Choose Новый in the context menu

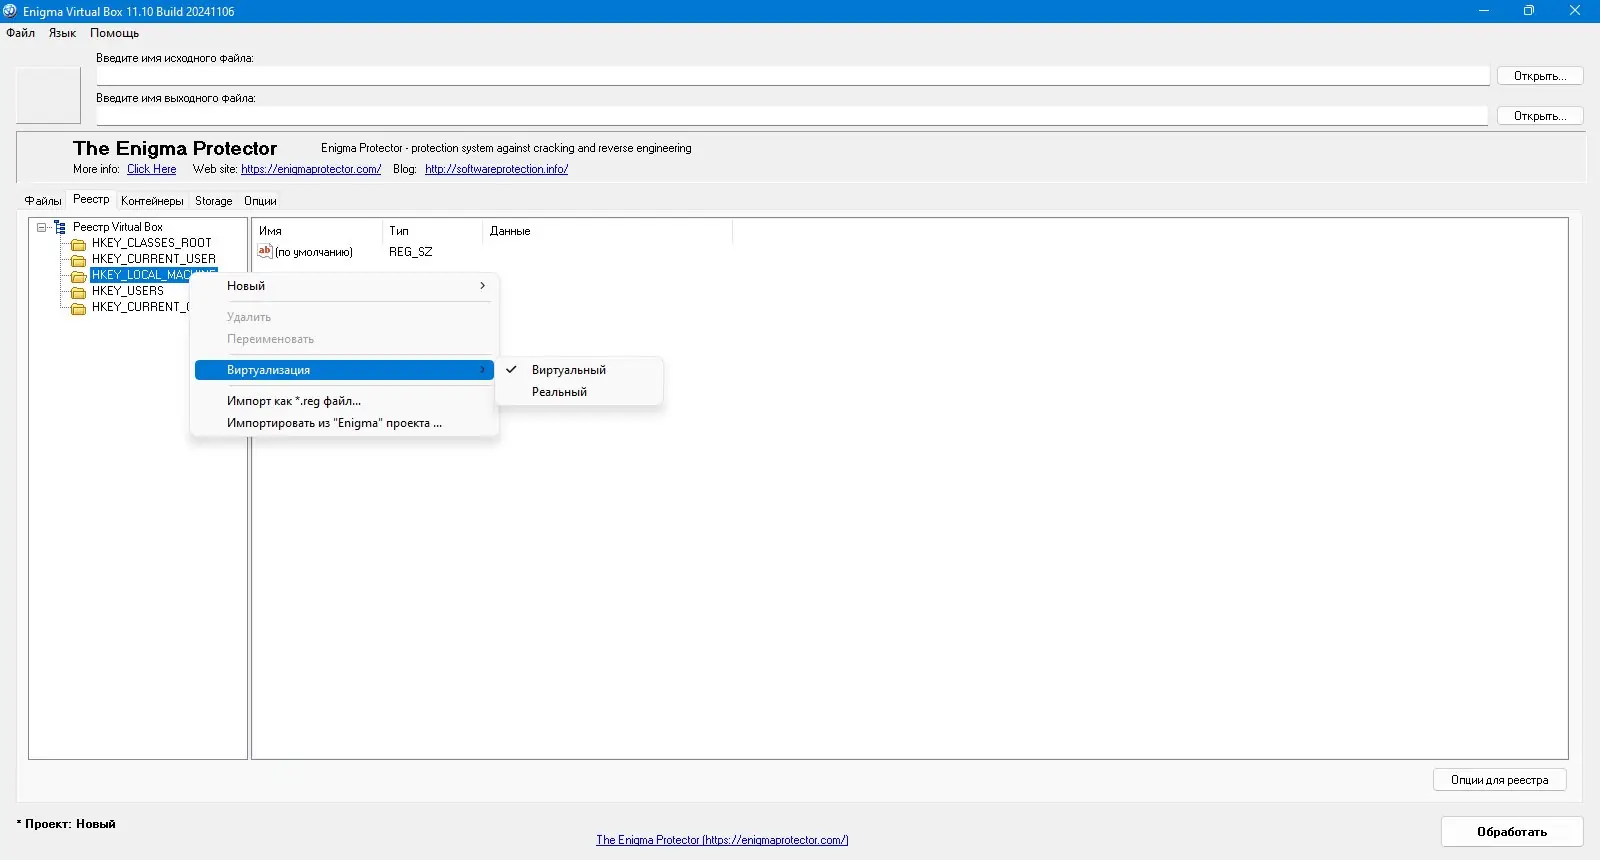344,286
